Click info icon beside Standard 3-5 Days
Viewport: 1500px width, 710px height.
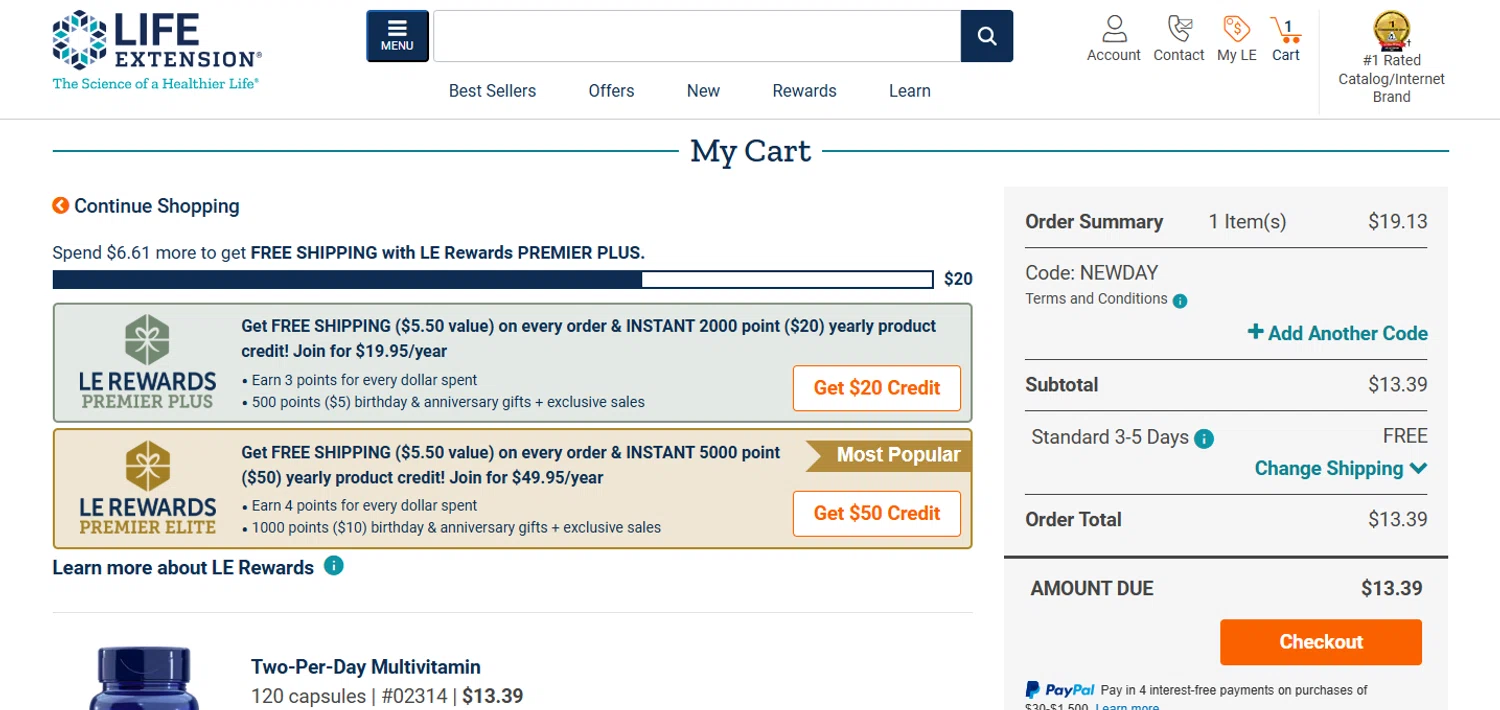point(1204,438)
